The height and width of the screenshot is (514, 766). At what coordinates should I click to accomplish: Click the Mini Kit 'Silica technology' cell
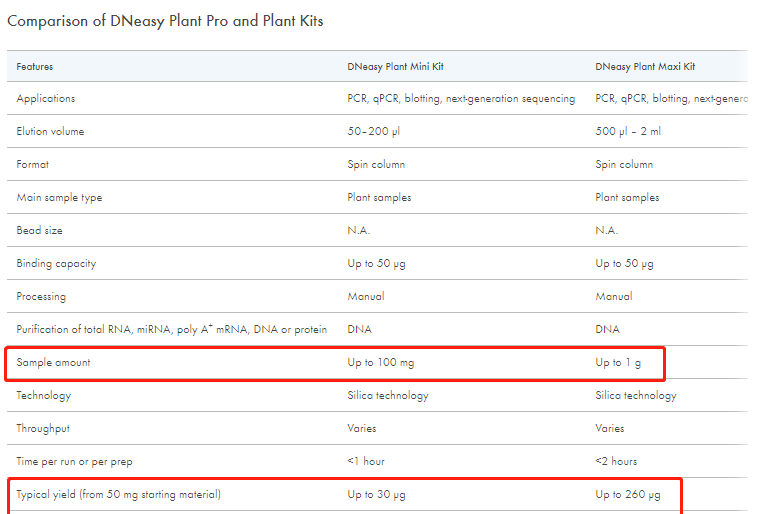tap(388, 396)
